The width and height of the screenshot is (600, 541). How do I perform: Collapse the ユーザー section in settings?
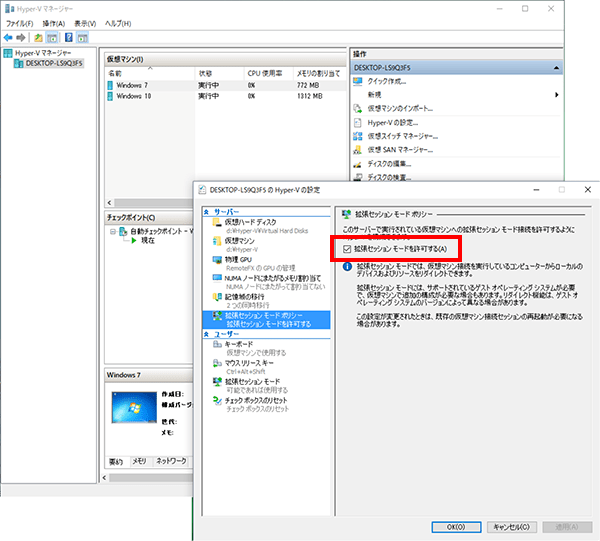pyautogui.click(x=206, y=334)
